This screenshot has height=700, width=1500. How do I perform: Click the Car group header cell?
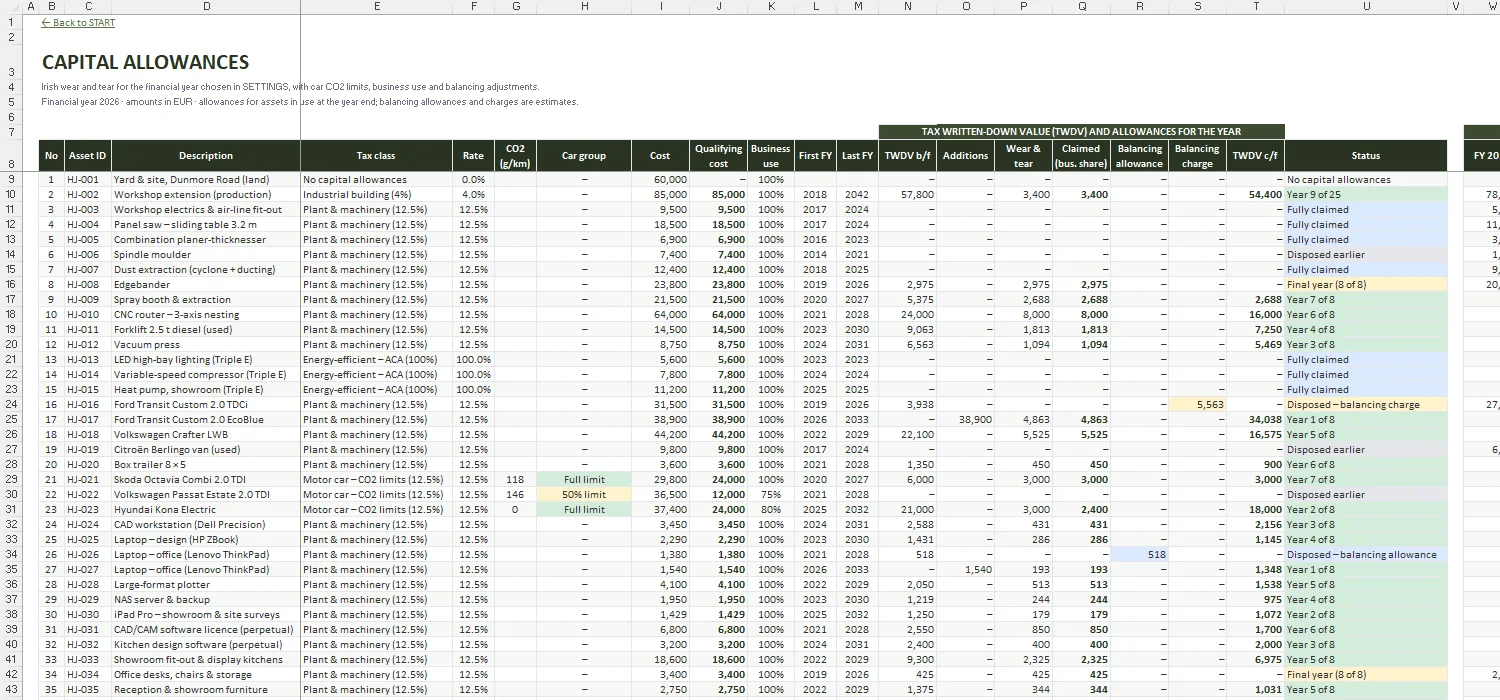point(584,155)
